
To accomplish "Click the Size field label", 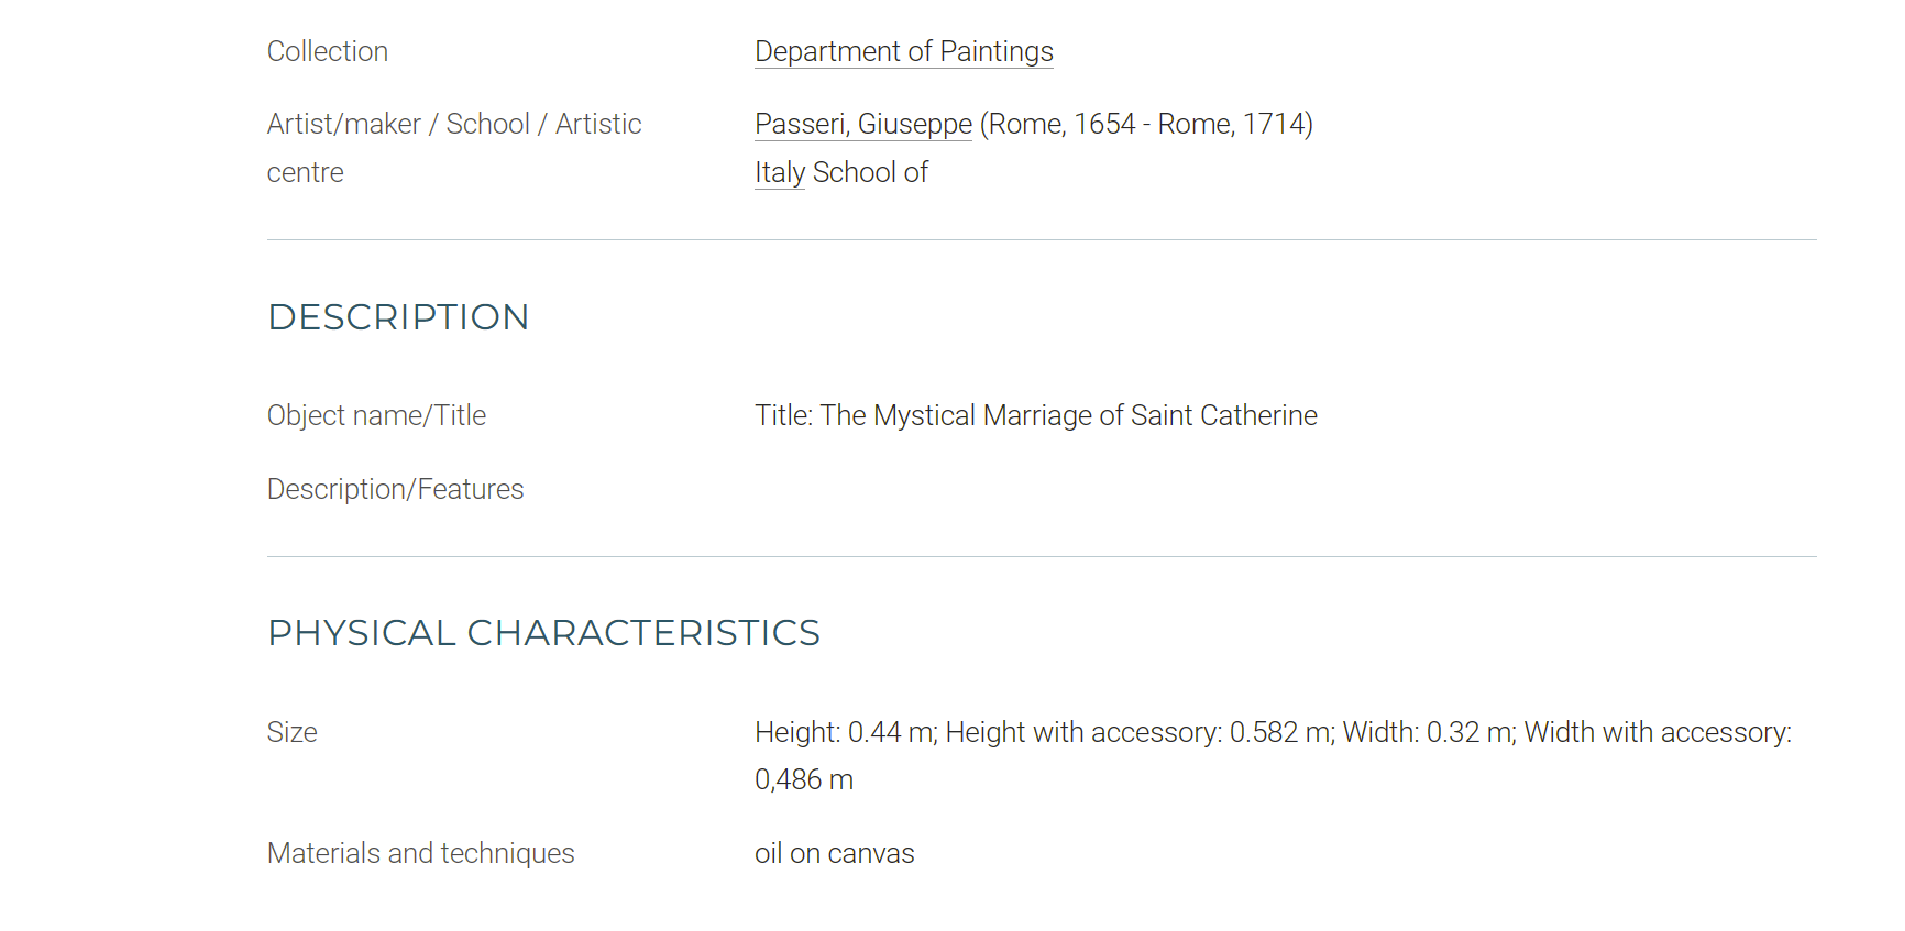I will (x=292, y=733).
